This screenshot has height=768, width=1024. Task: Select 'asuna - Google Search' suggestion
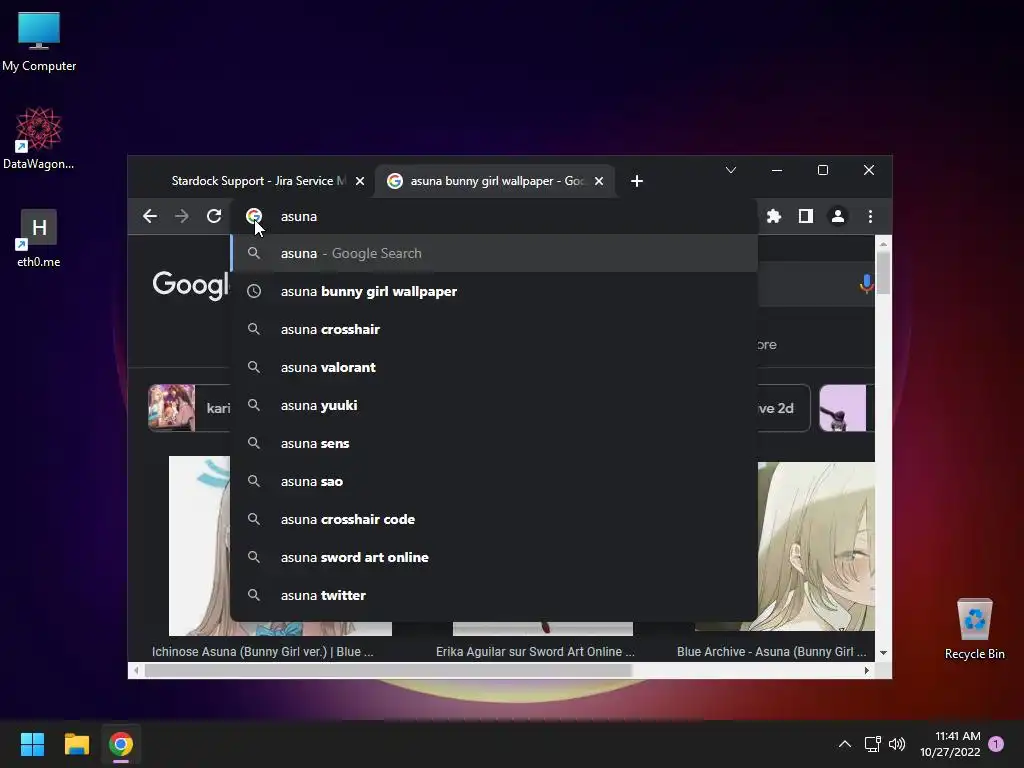coord(494,253)
